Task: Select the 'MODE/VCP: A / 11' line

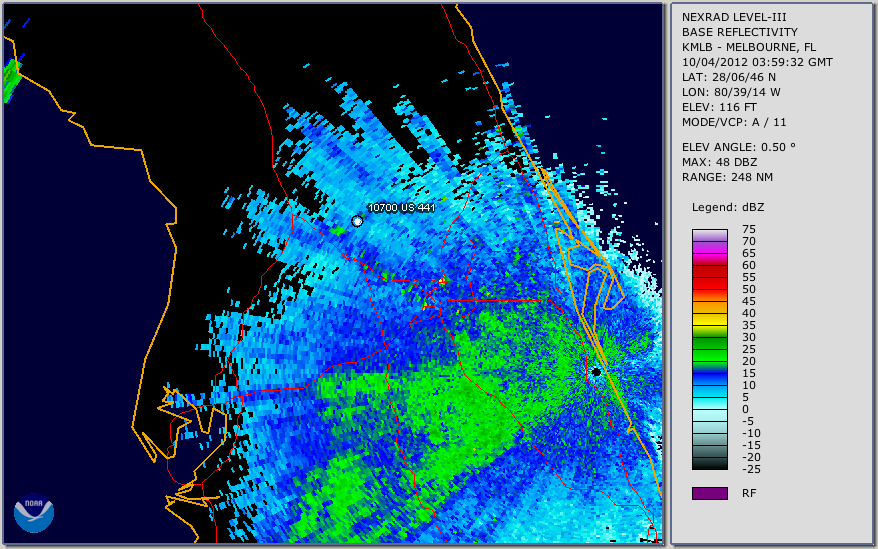Action: pos(734,122)
